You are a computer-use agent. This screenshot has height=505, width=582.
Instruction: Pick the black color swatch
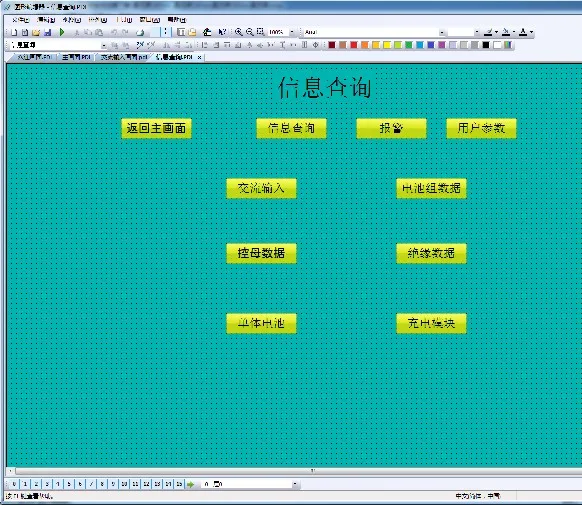[x=486, y=45]
